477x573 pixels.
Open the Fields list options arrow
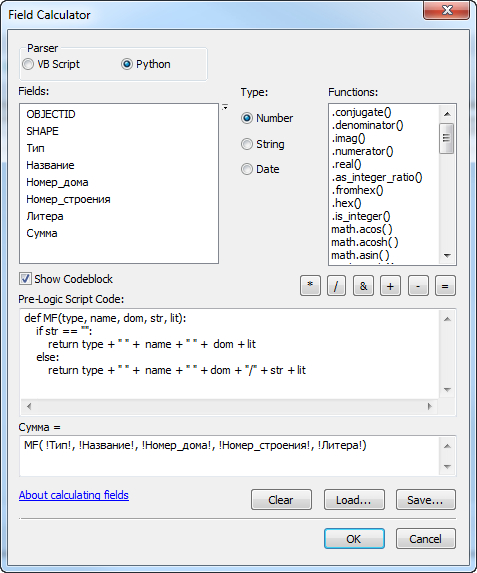(x=225, y=107)
